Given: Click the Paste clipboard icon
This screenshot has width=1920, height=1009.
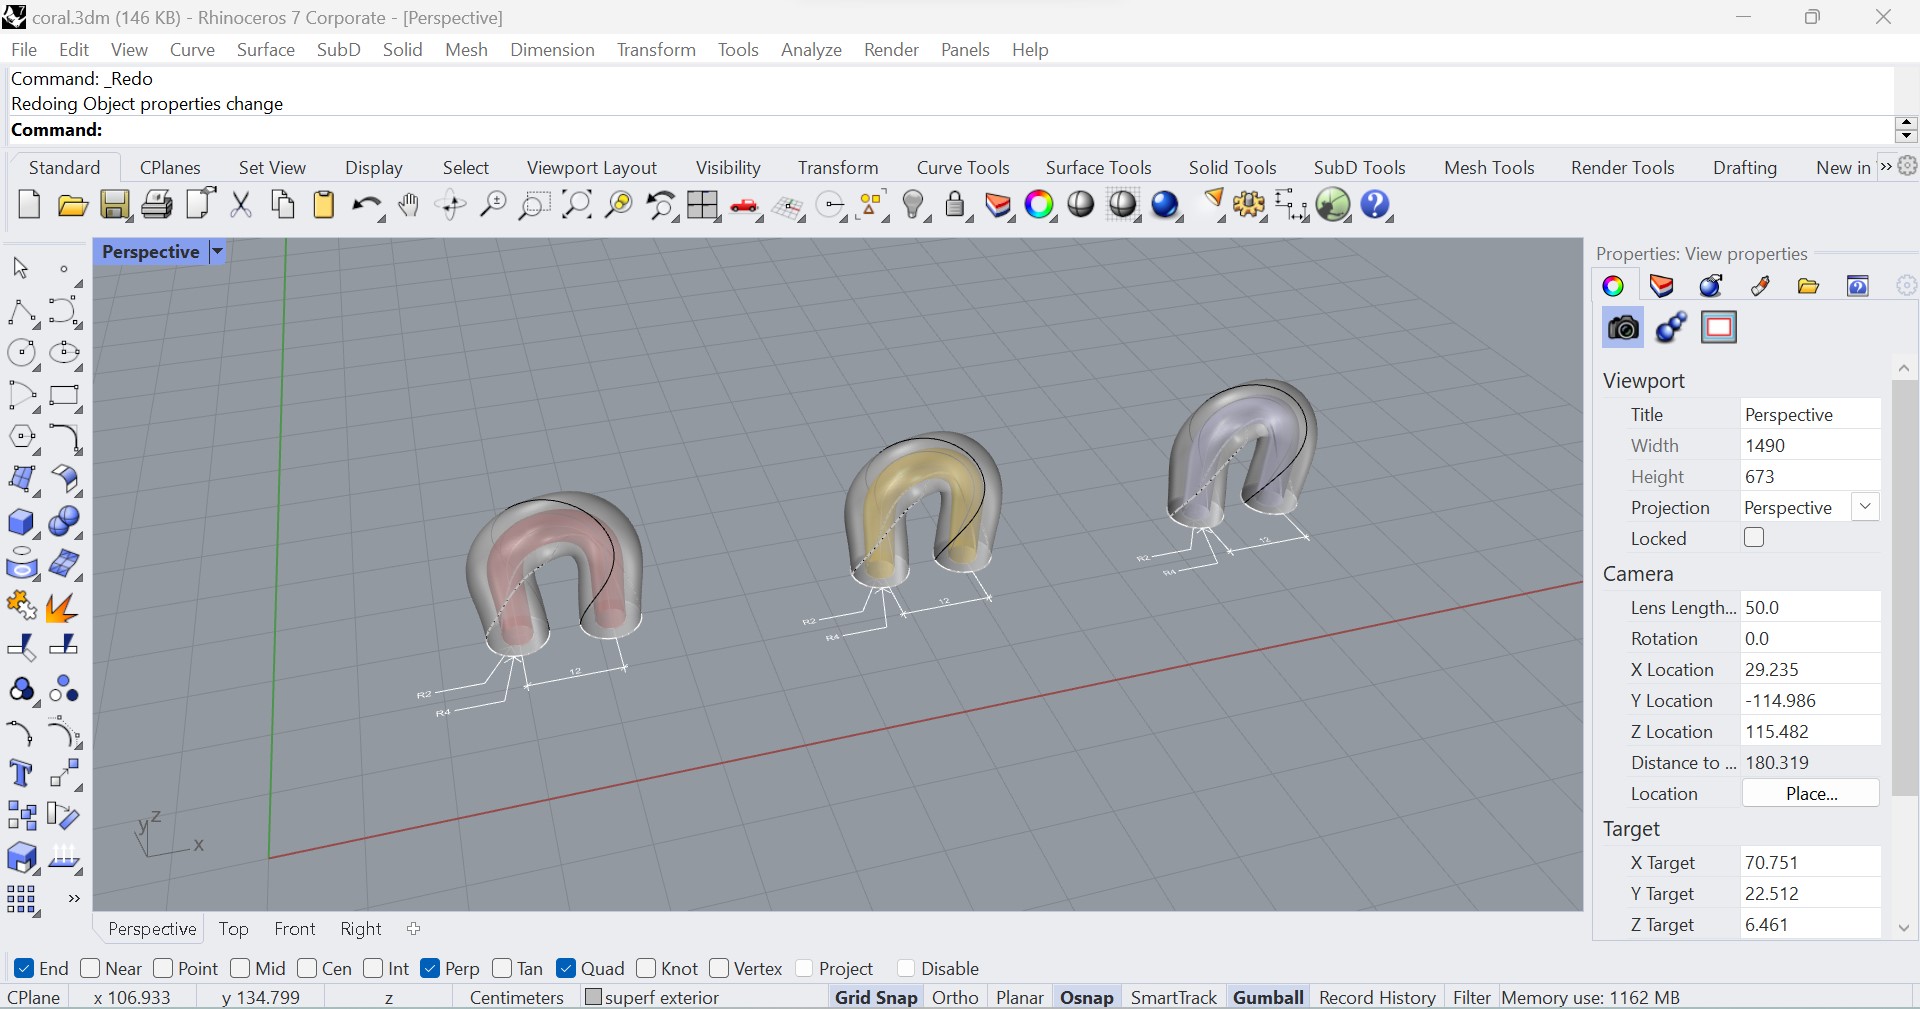Looking at the screenshot, I should pyautogui.click(x=324, y=205).
